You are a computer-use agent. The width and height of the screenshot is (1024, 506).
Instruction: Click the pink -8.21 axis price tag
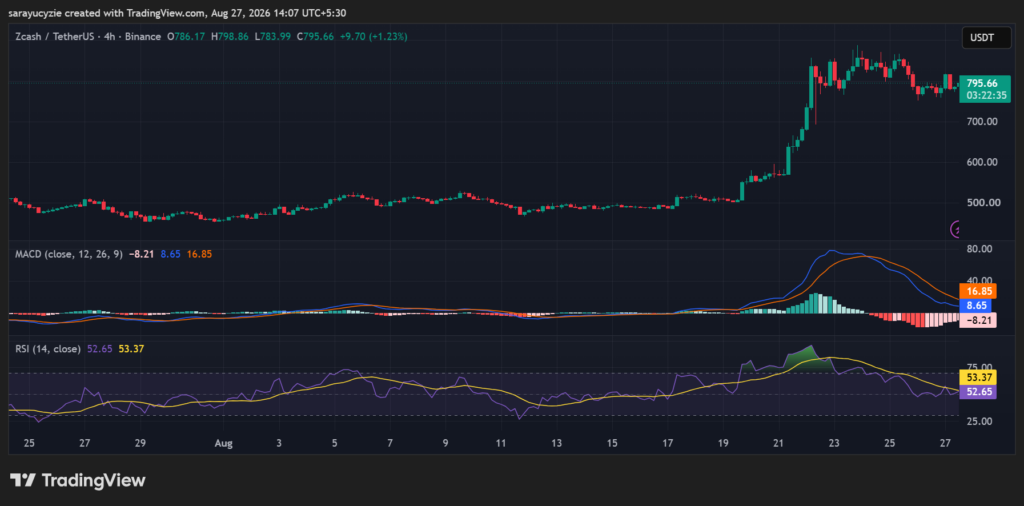point(978,320)
